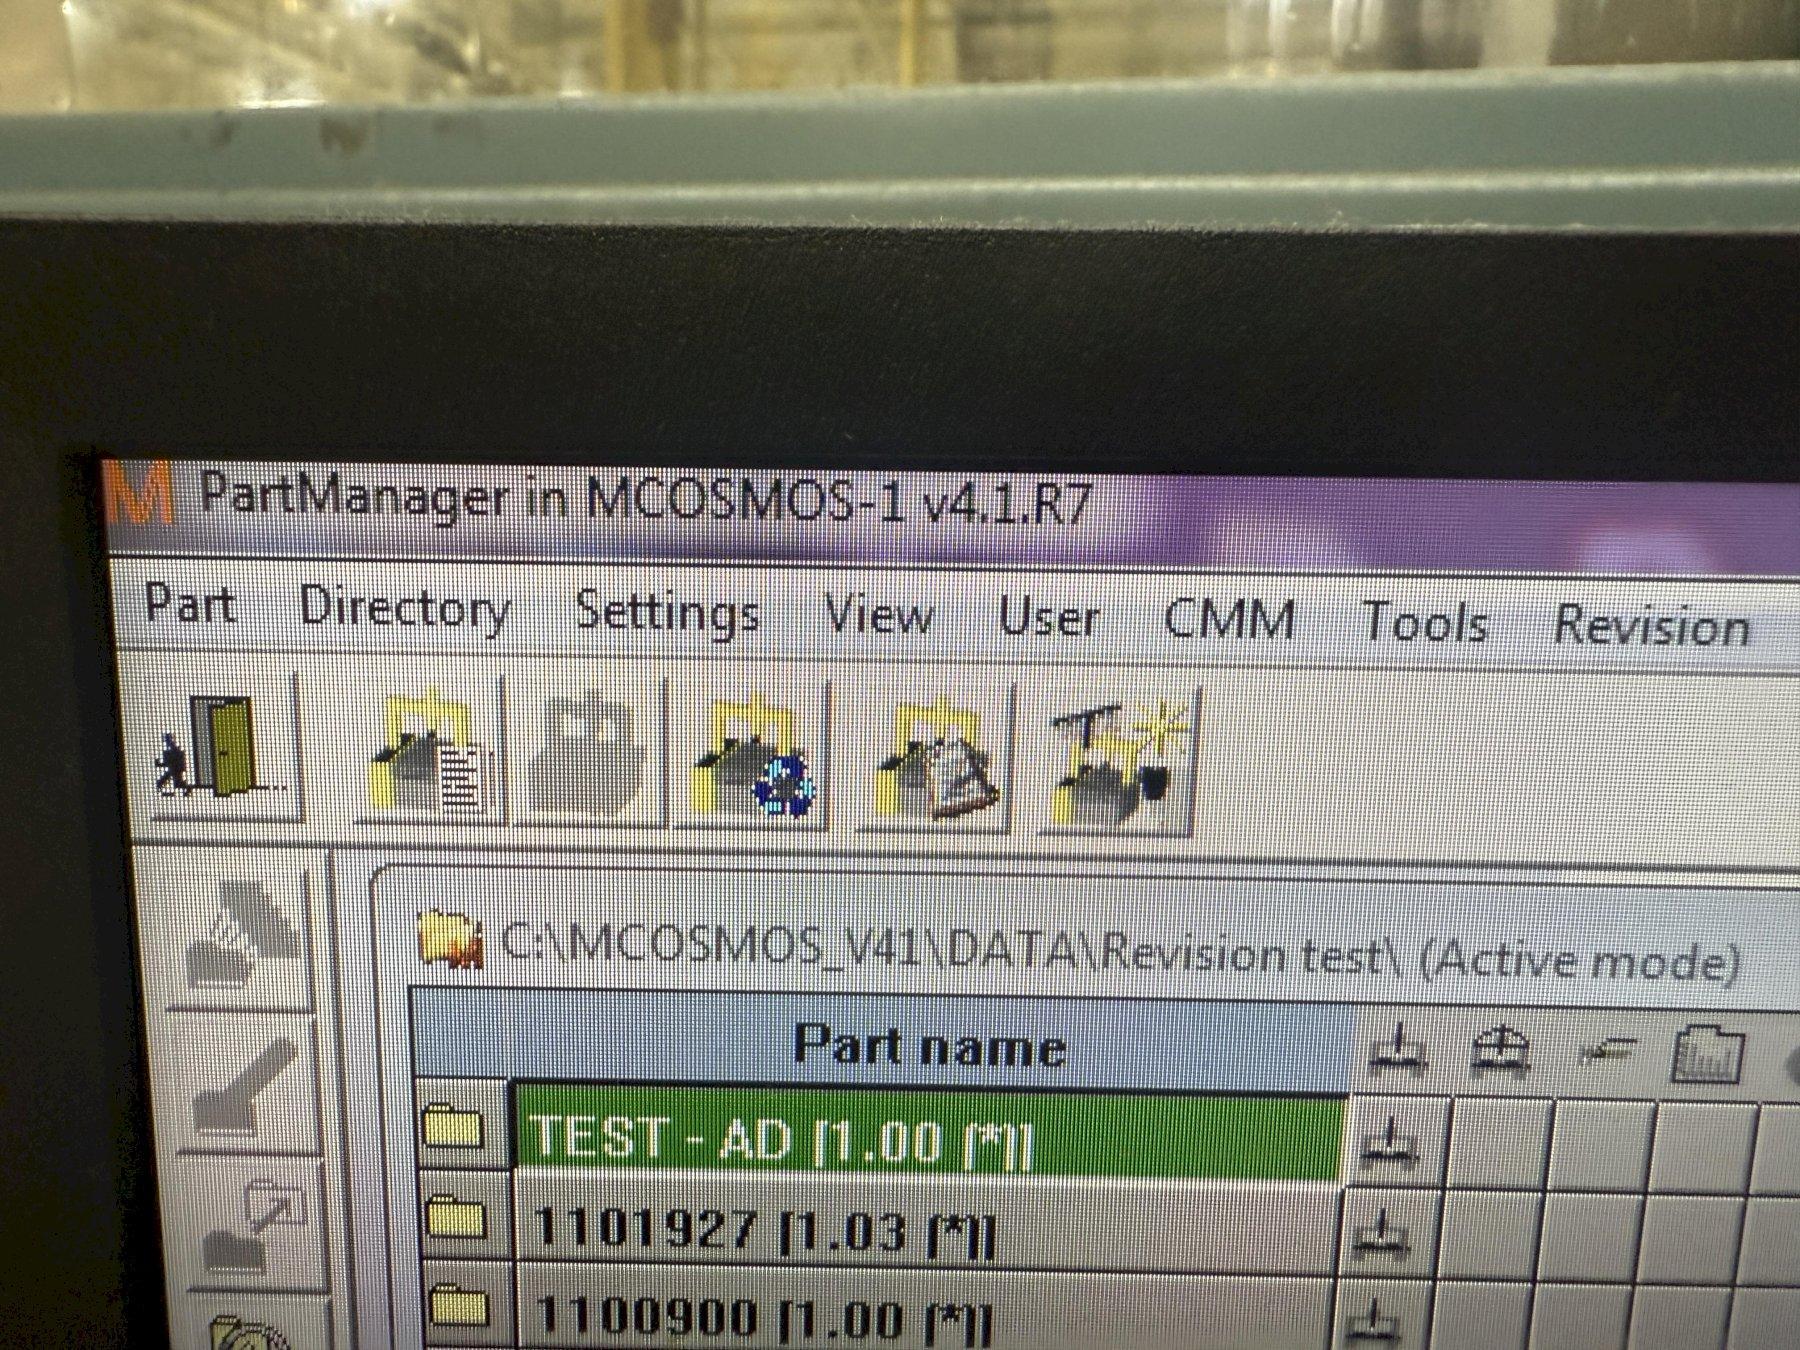Click the CMM recycle repeat mode icon

pos(752,757)
